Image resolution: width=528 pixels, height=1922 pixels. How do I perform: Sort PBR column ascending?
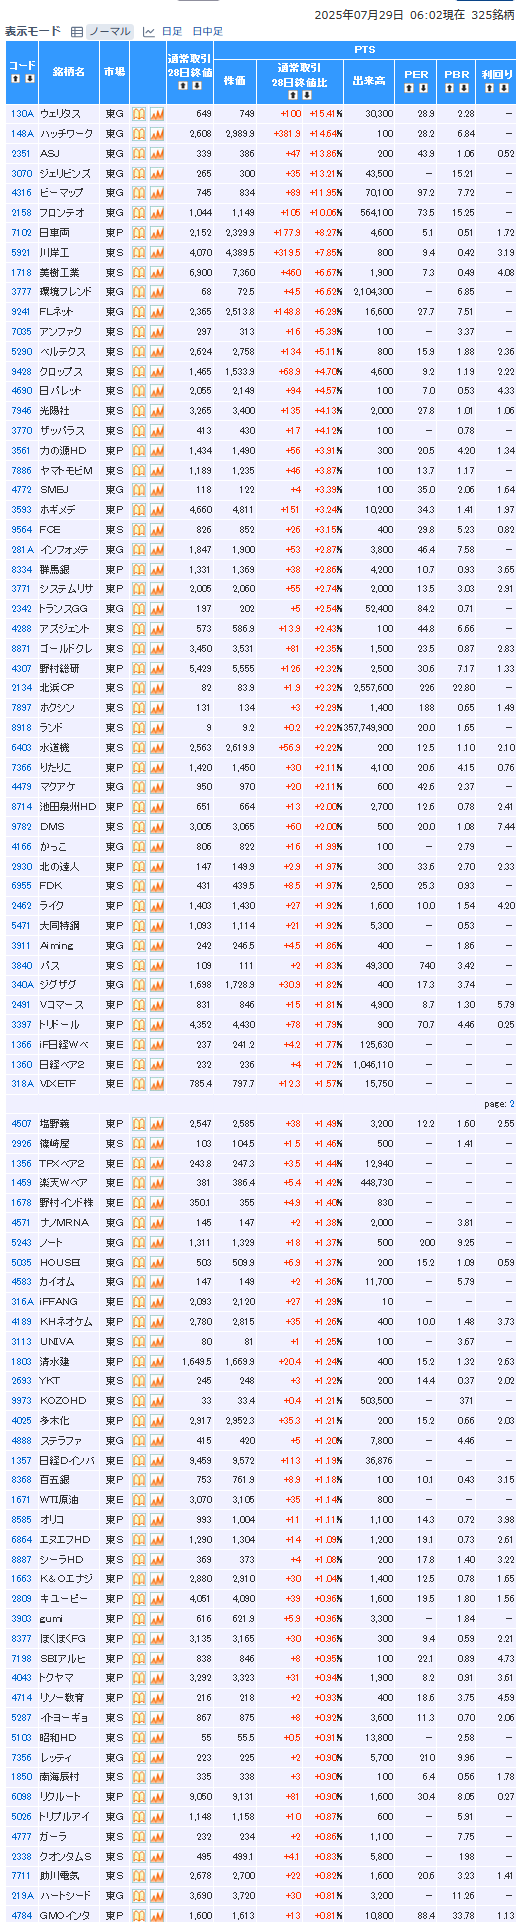click(x=451, y=88)
